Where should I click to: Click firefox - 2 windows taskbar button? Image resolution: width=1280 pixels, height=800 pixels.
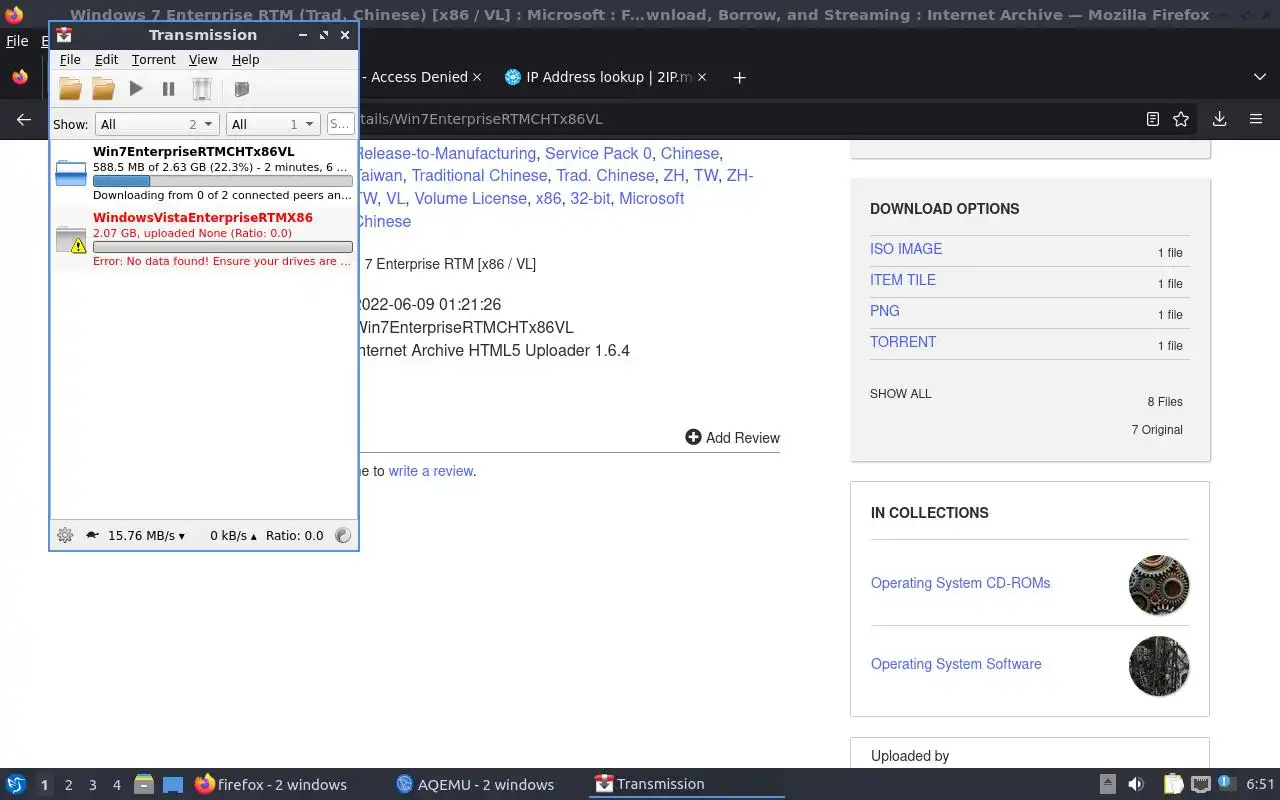coord(271,784)
